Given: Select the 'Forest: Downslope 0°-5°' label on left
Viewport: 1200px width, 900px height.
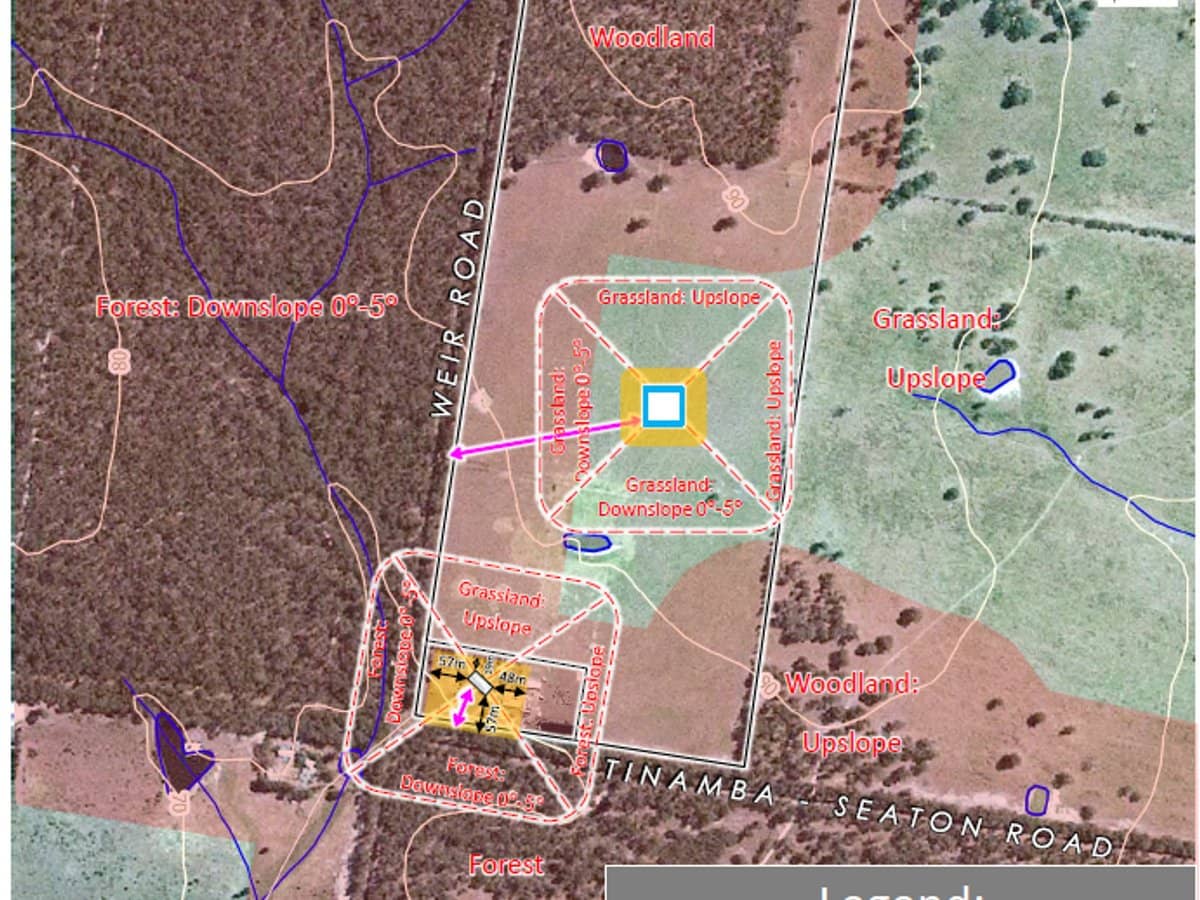Looking at the screenshot, I should point(247,306).
